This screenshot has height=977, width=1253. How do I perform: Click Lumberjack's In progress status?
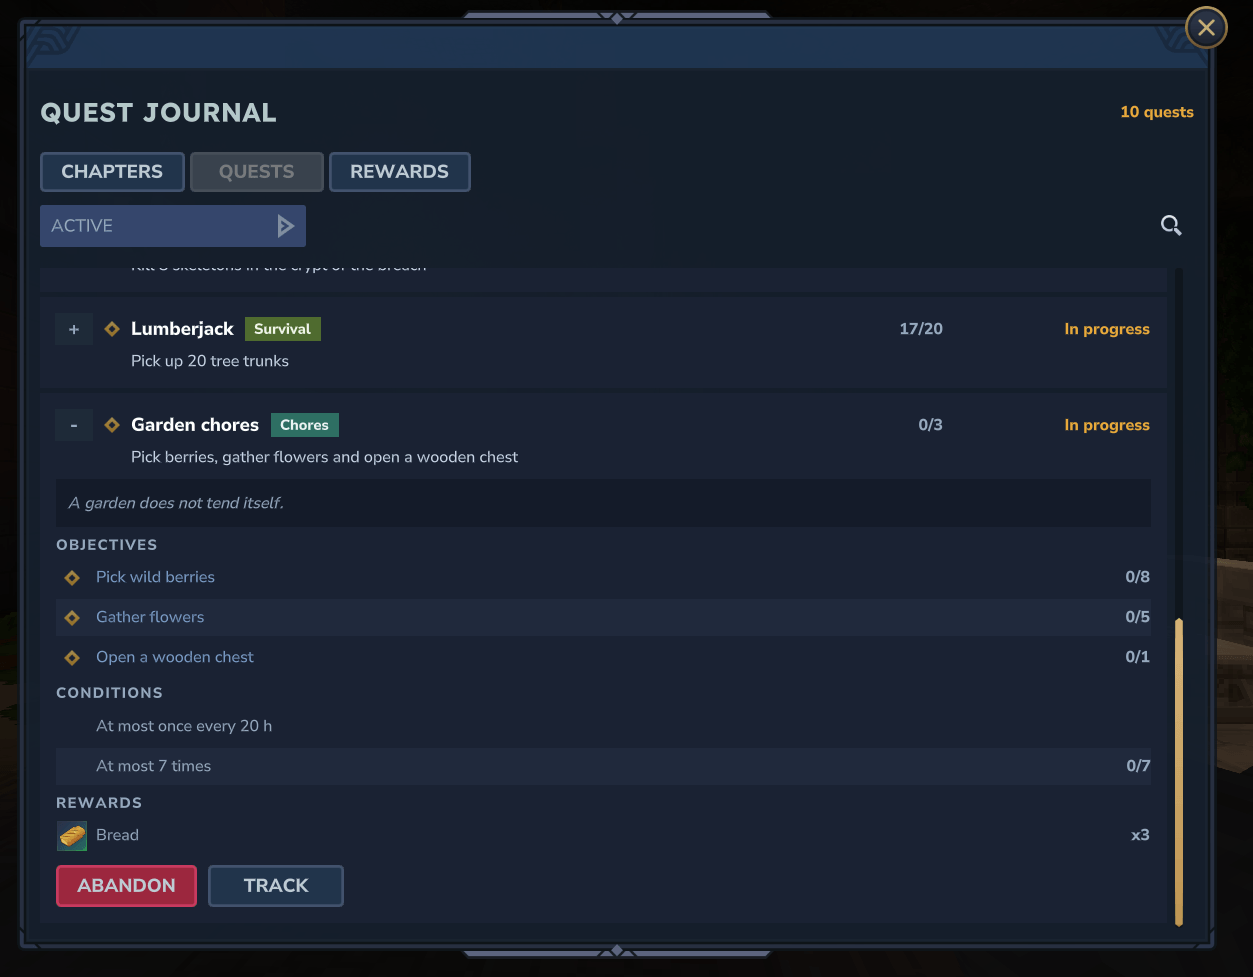pyautogui.click(x=1107, y=329)
